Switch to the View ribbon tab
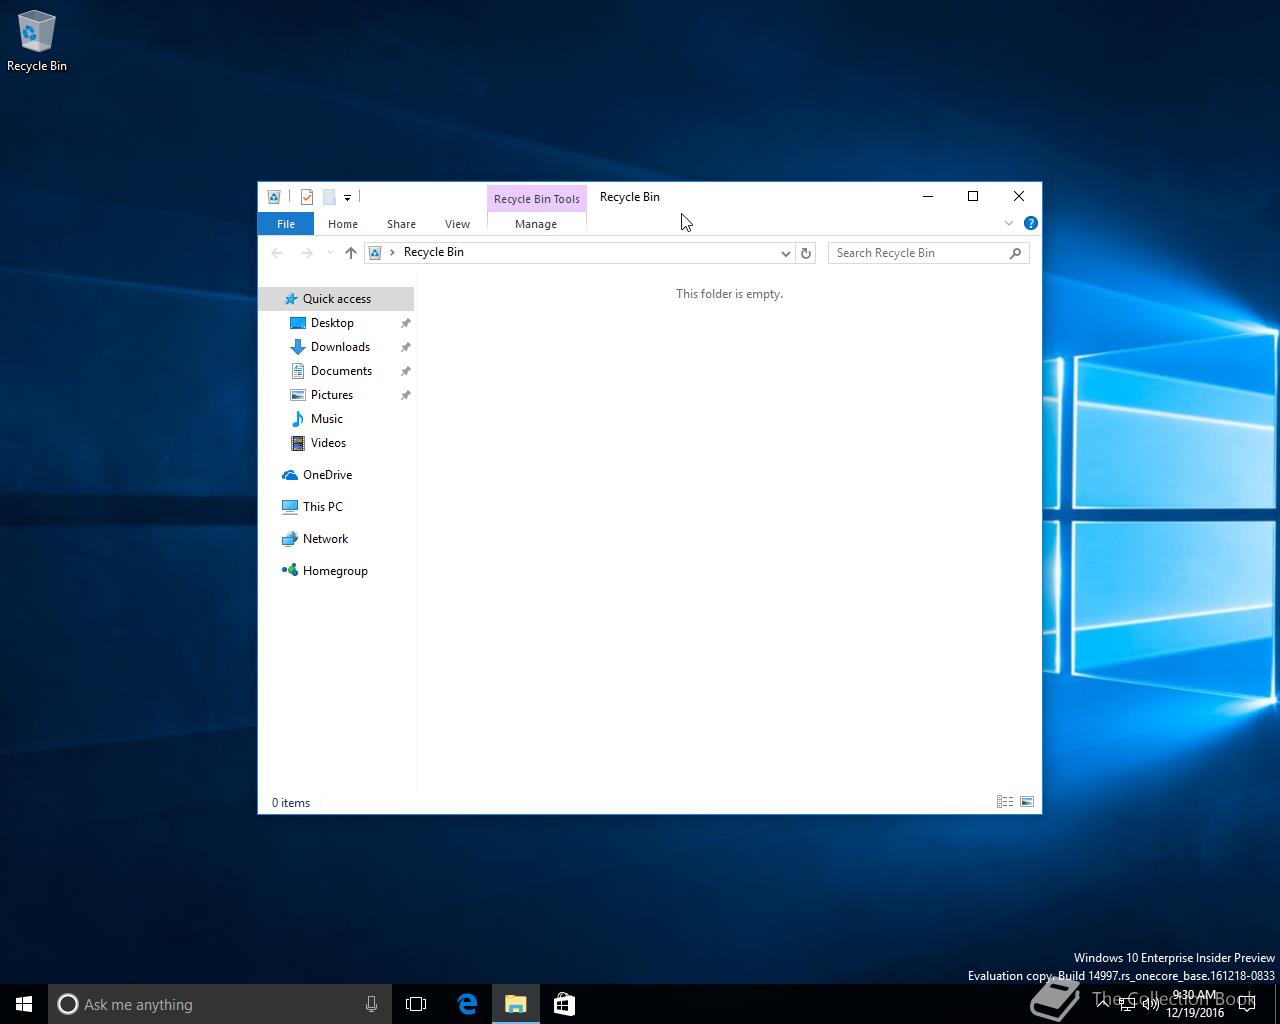This screenshot has height=1024, width=1280. pos(457,224)
